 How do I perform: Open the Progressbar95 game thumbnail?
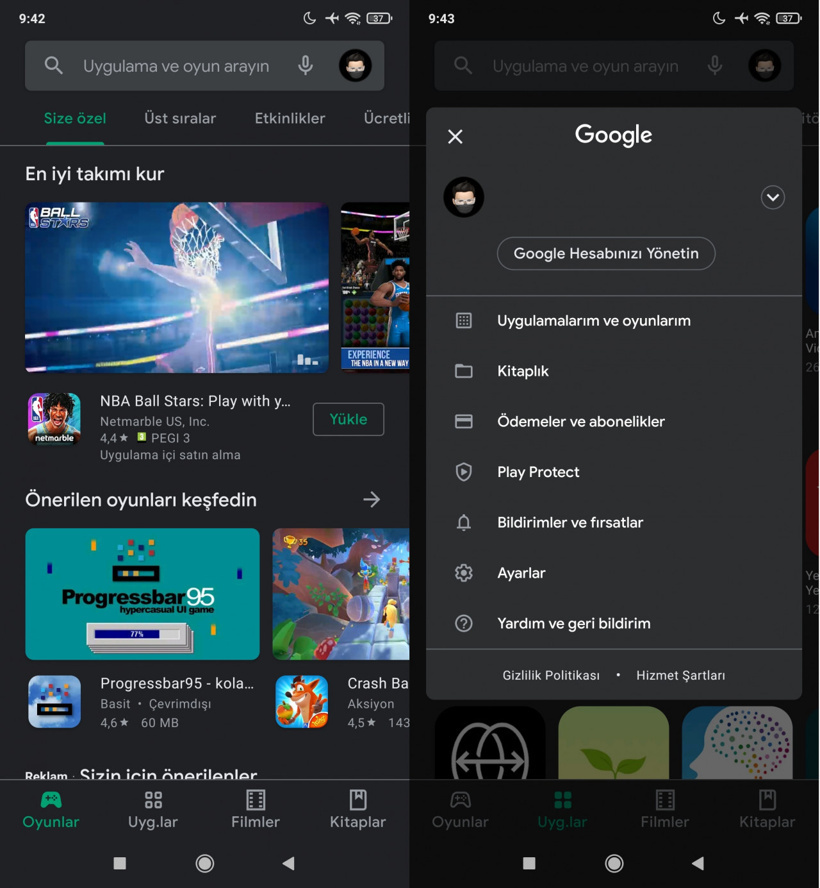[x=142, y=594]
